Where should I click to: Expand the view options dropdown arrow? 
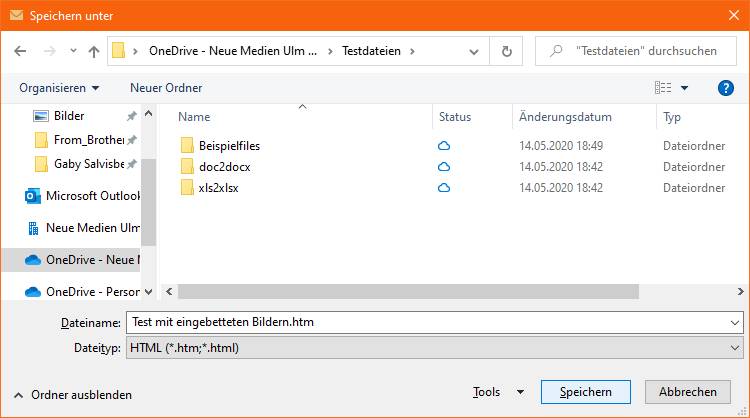point(685,88)
